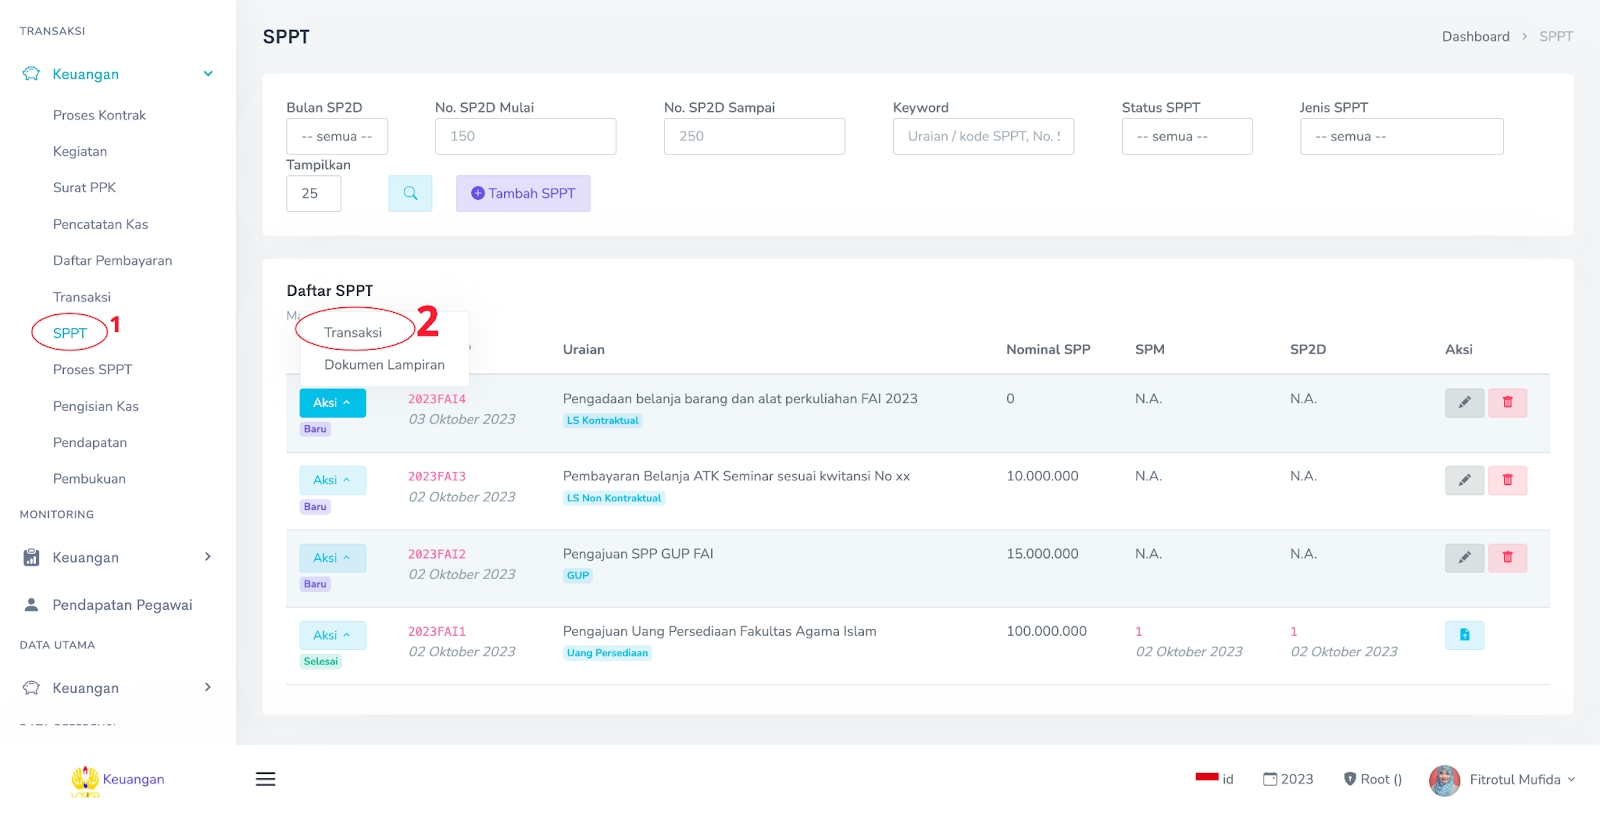This screenshot has height=814, width=1600.
Task: Open the Jenis SPPT dropdown
Action: point(1400,137)
